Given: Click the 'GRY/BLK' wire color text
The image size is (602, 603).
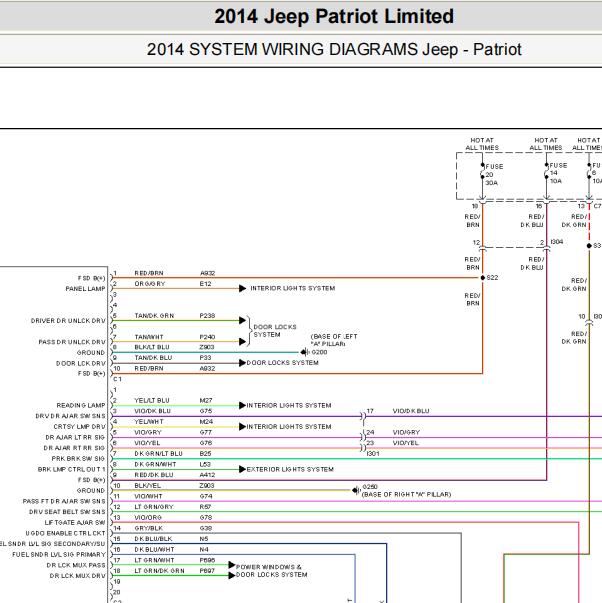Looking at the screenshot, I should 148,528.
